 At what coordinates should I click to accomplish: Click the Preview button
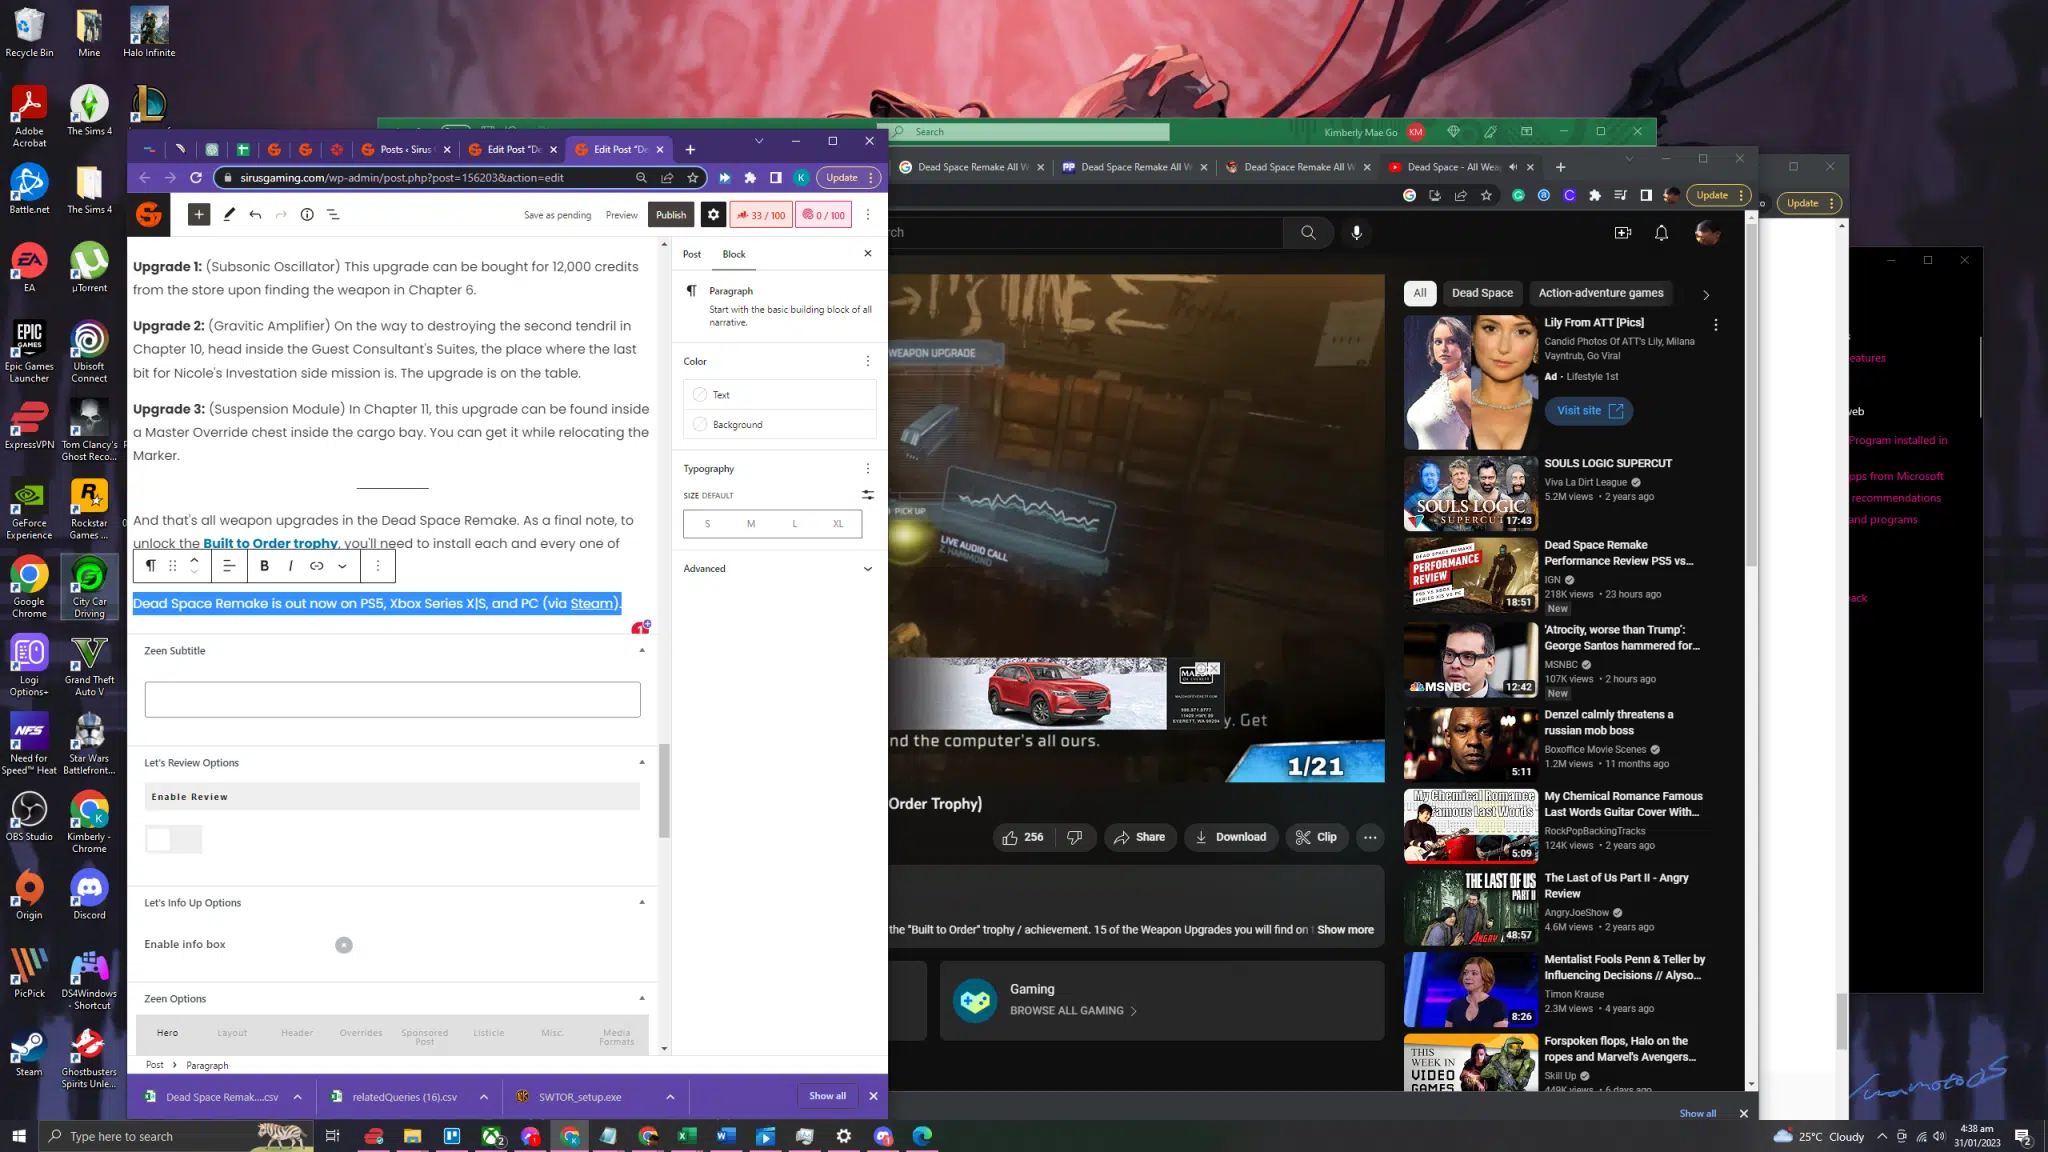tap(621, 215)
